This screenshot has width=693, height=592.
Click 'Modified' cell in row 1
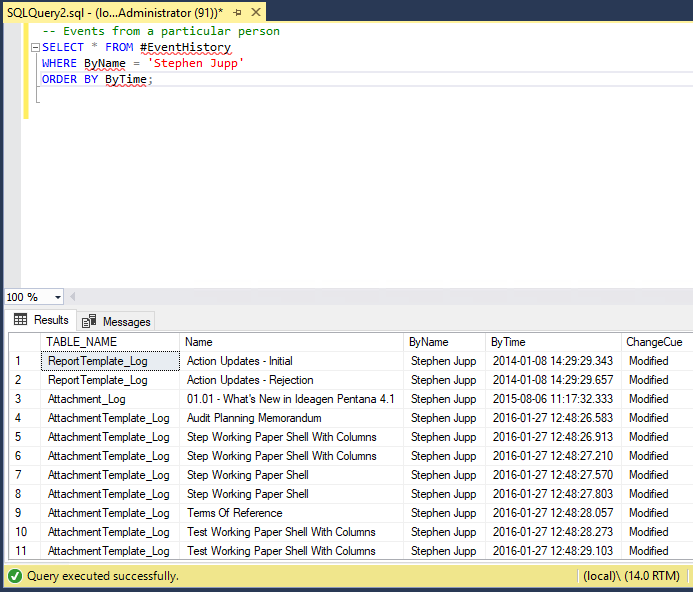click(657, 361)
